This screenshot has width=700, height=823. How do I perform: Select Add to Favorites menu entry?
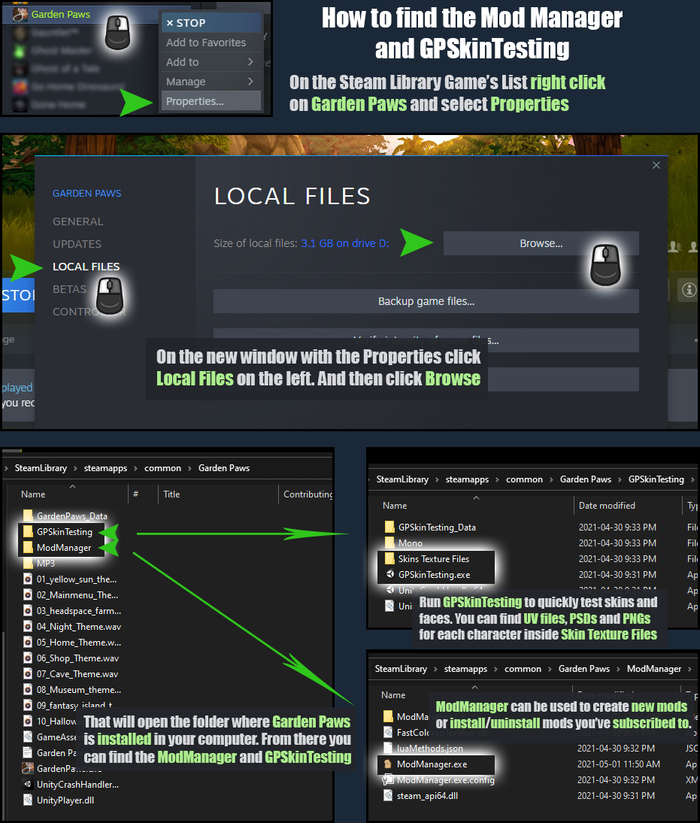click(210, 43)
